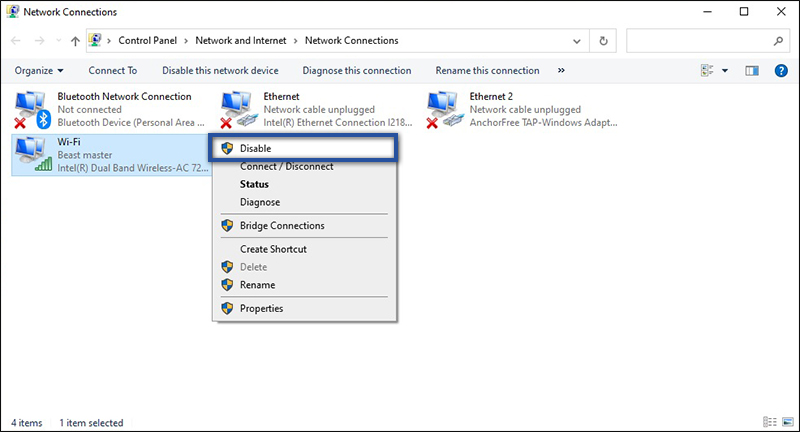The image size is (800, 432).
Task: Navigate forward with the forward arrow
Action: tap(39, 41)
